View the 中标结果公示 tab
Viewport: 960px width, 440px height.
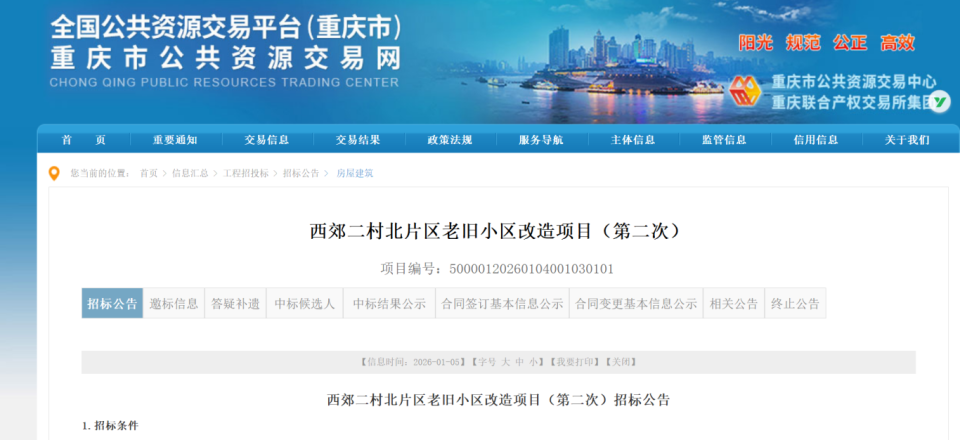(389, 304)
